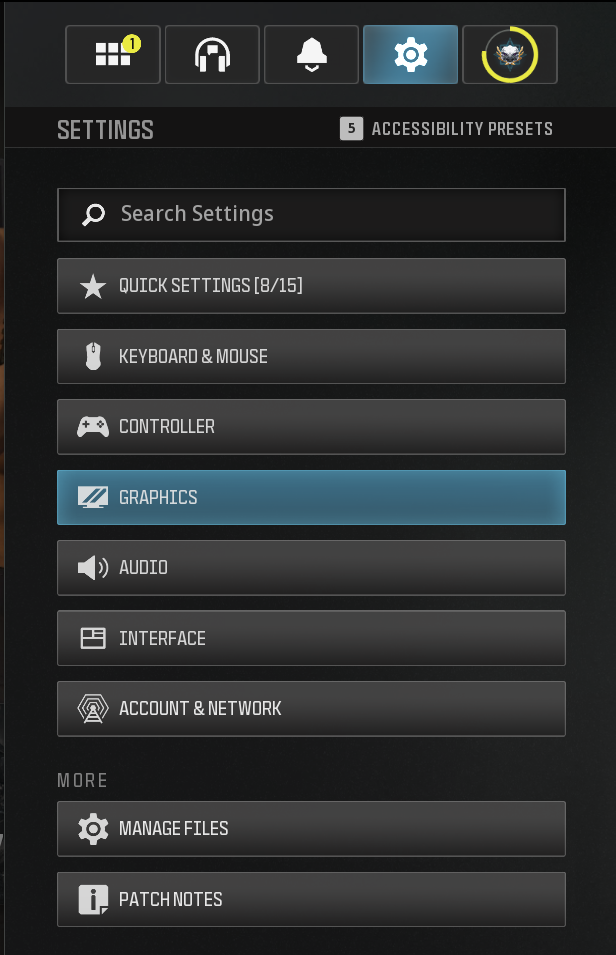This screenshot has width=616, height=955.
Task: Click the mouse icon beside Keyboard & Mouse
Action: tap(93, 357)
